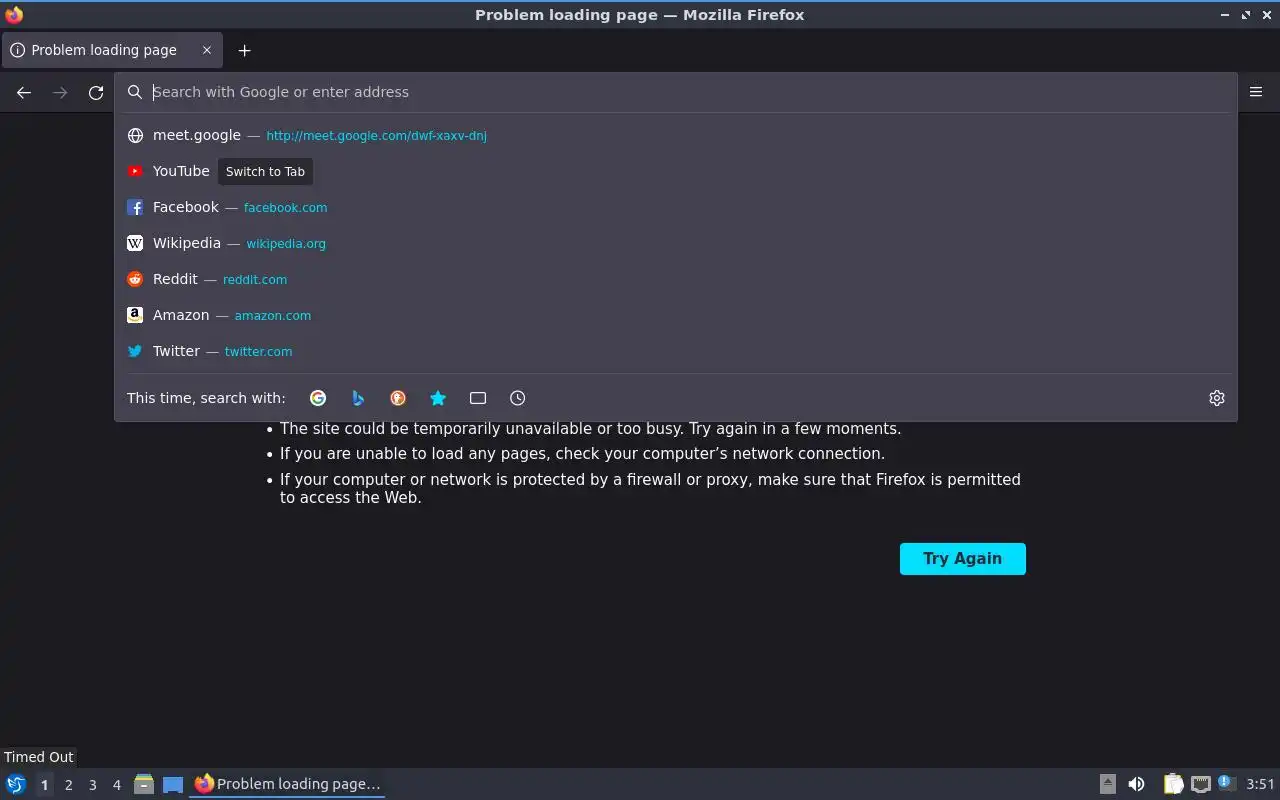This screenshot has height=800, width=1280.
Task: Open the network tray icon
Action: pos(1201,784)
